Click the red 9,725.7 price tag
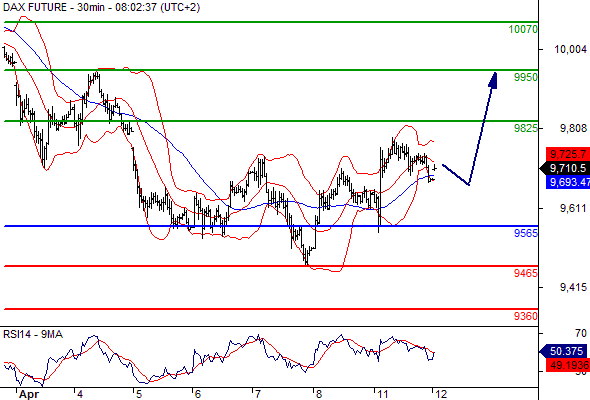 point(568,154)
